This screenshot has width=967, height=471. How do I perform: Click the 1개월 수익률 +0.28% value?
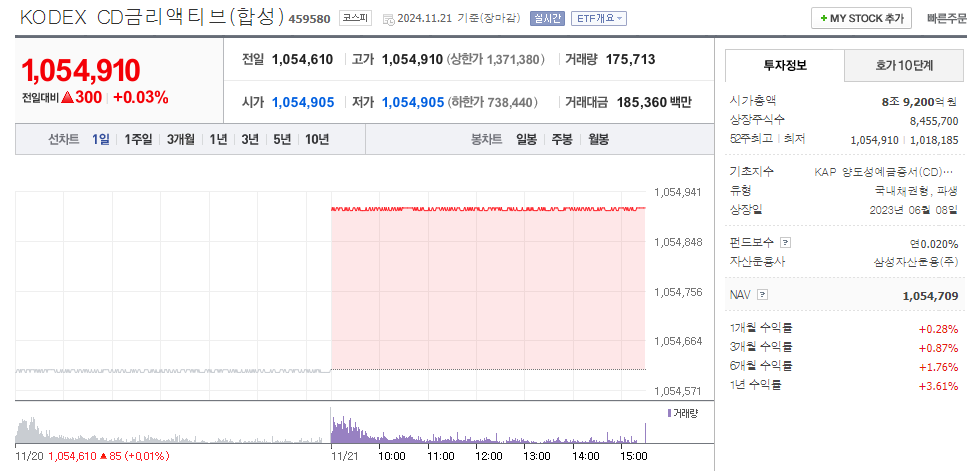click(940, 328)
